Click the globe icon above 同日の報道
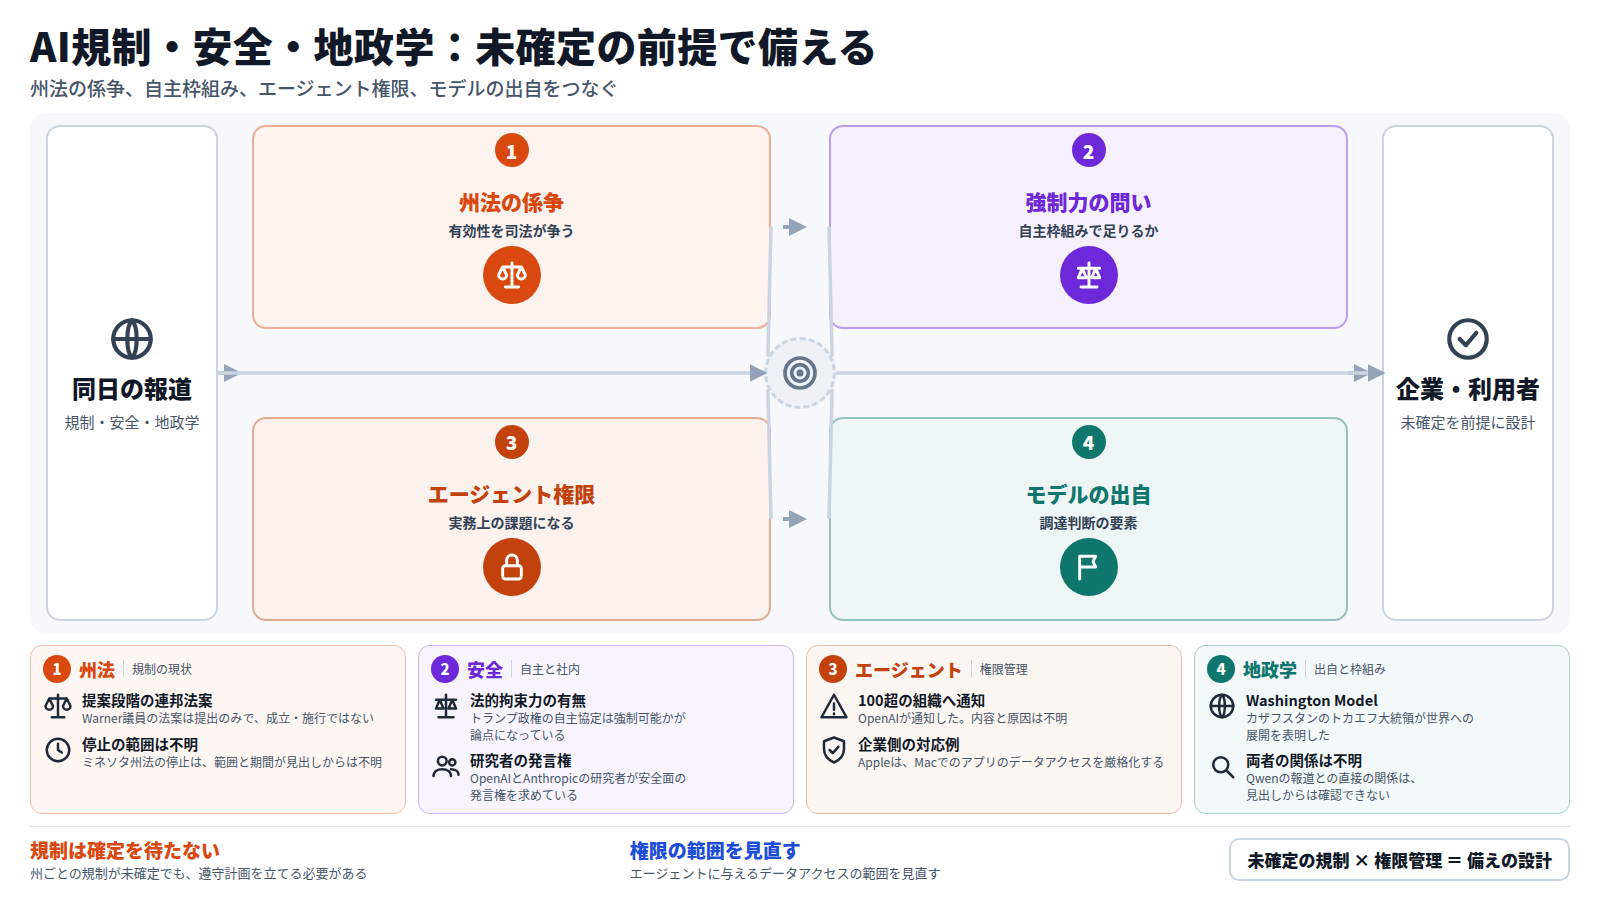Screen dimensions: 1600x900 coord(132,339)
